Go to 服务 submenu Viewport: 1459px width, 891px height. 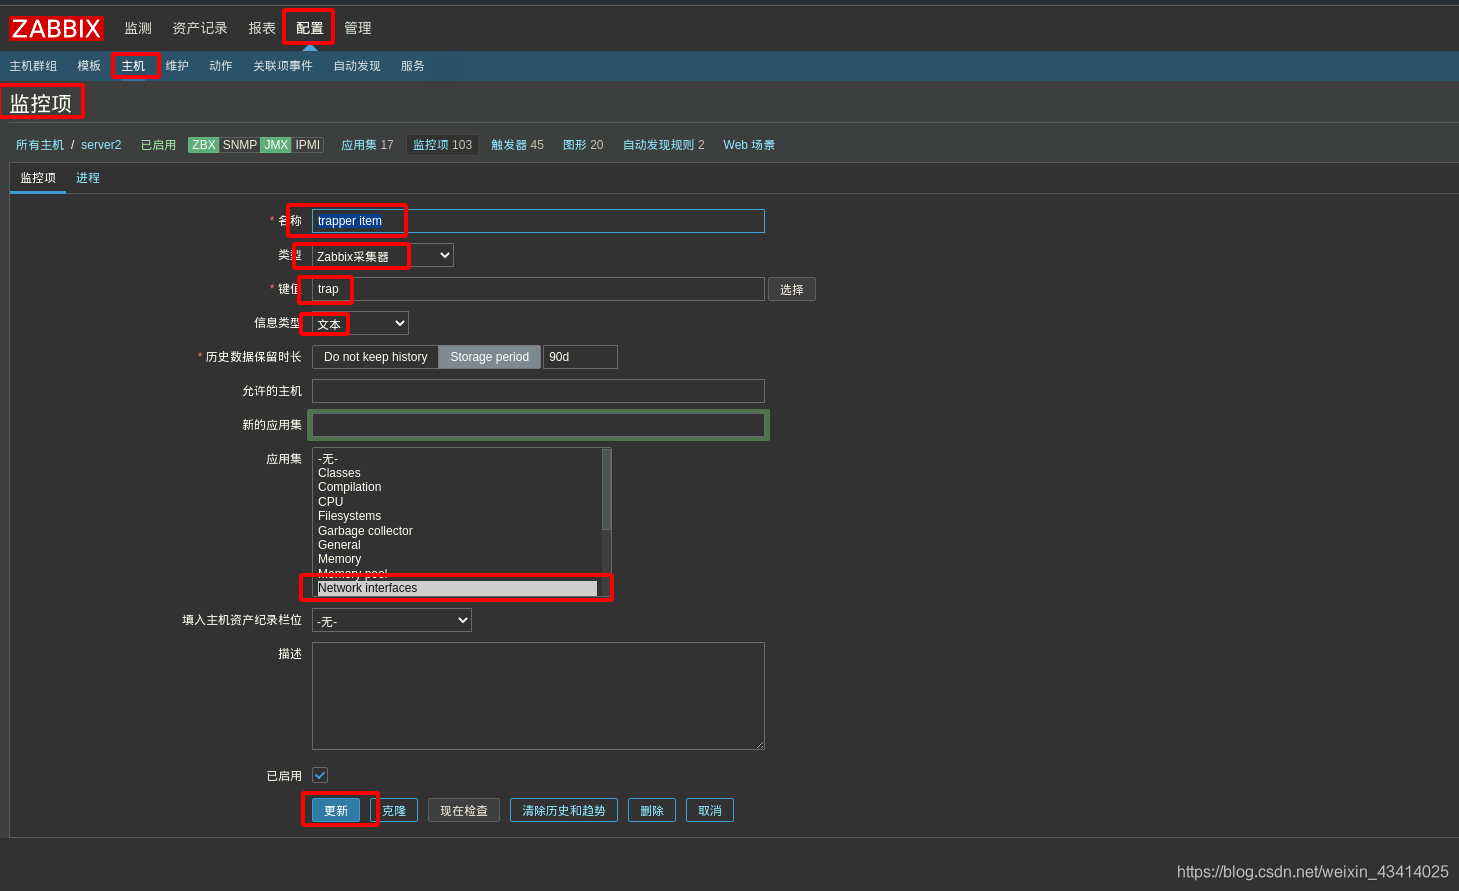click(413, 66)
